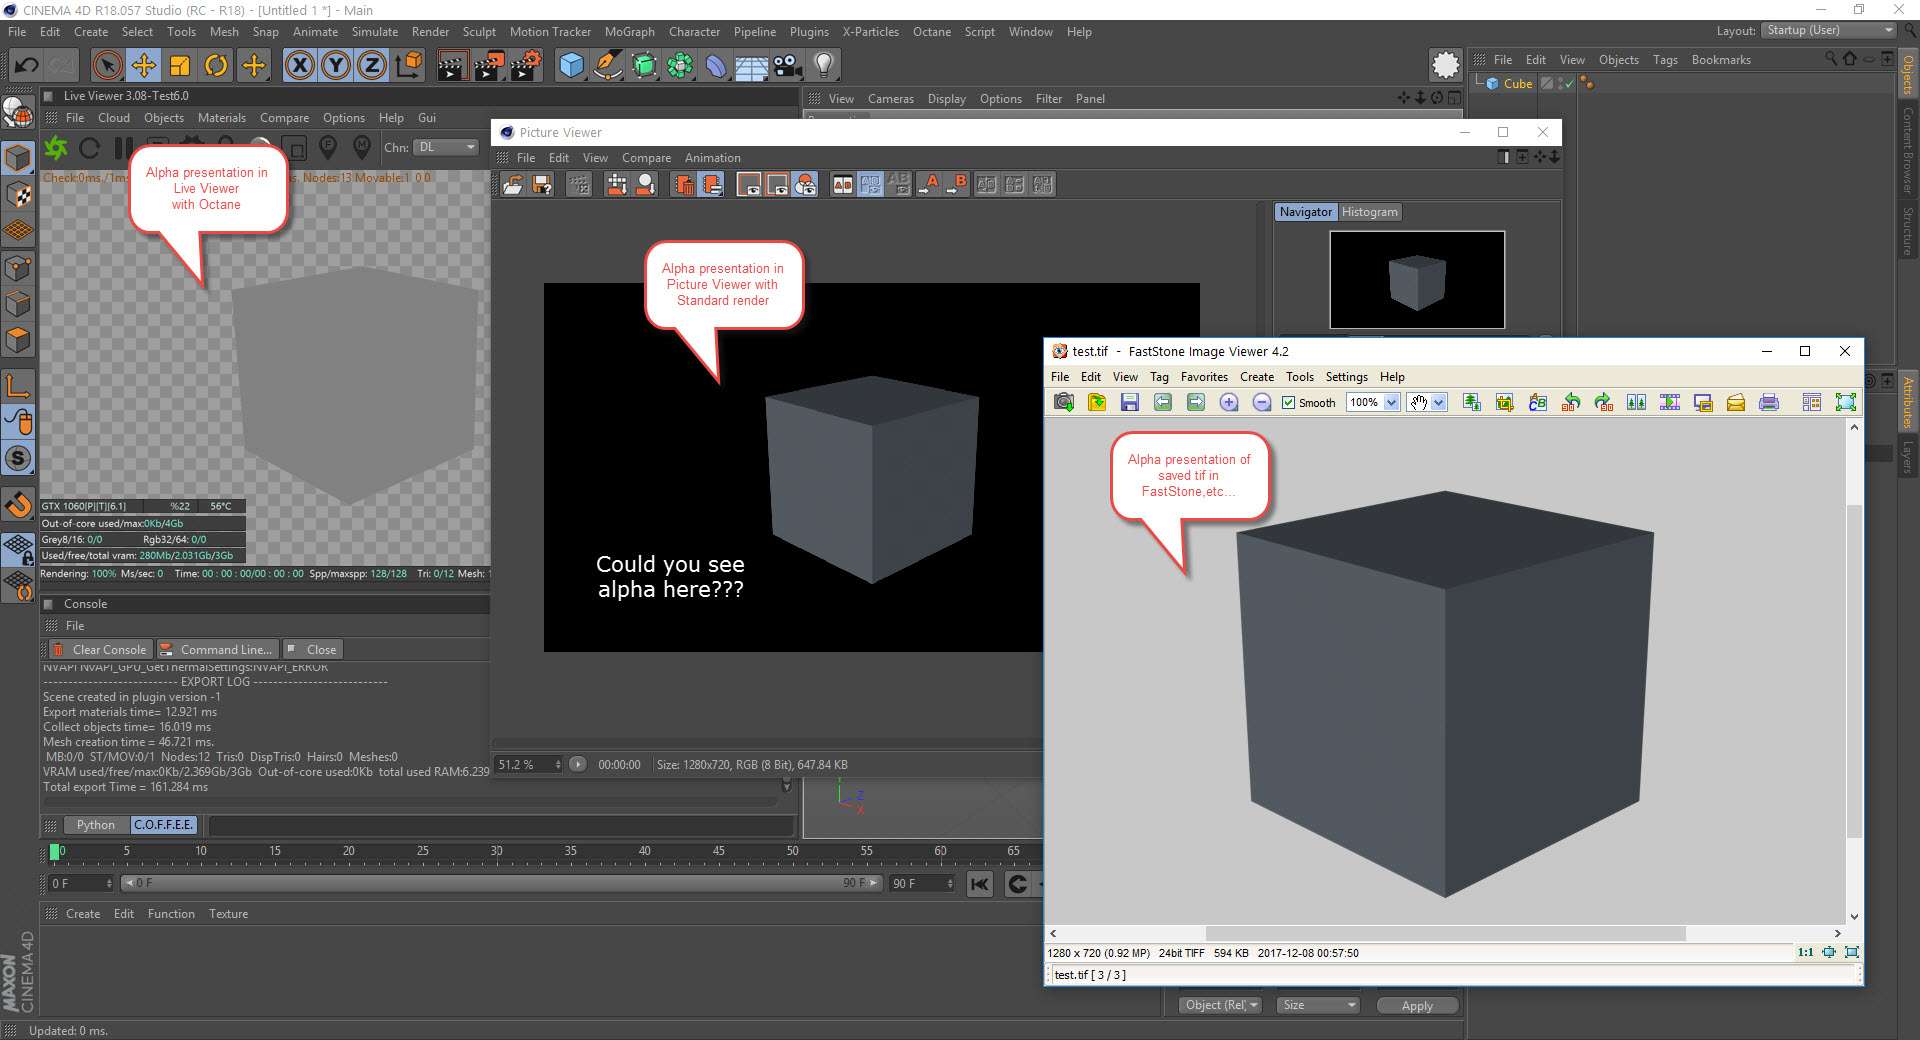
Task: Open Favorites menu in FastStone
Action: [1204, 377]
